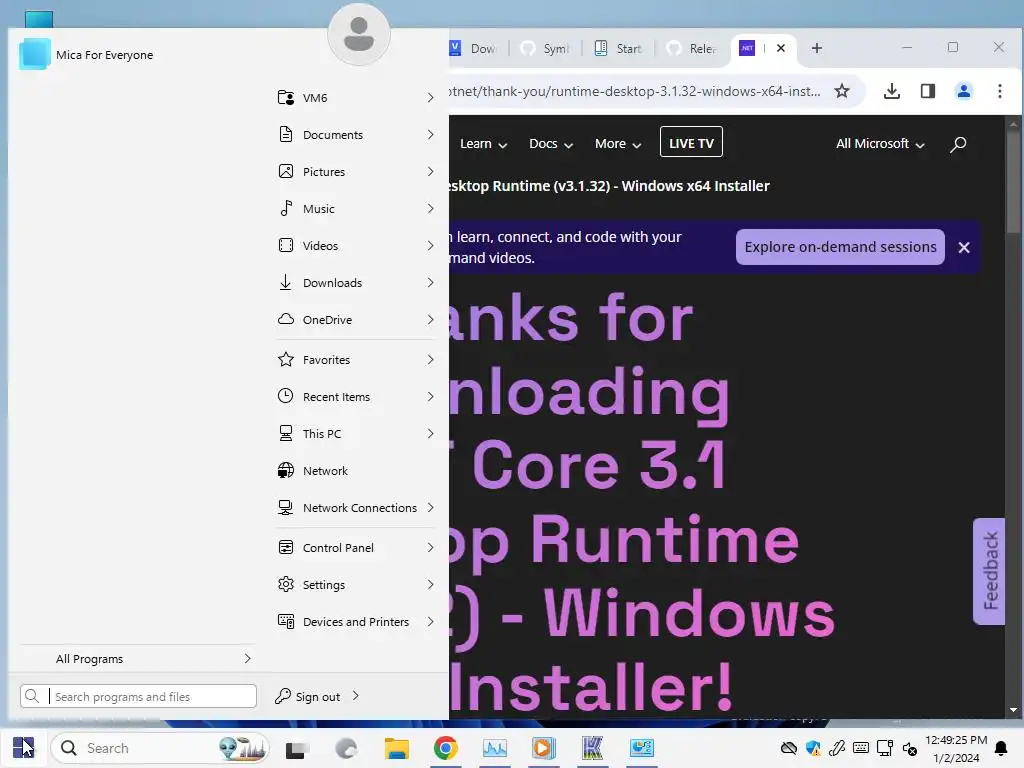Open Downloads from the start menu

[356, 283]
